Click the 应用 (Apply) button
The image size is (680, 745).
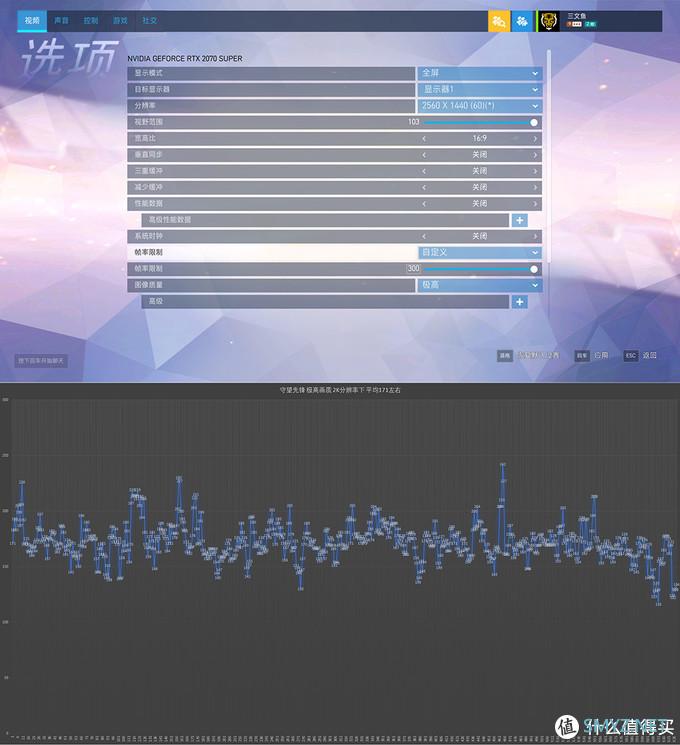(592, 355)
